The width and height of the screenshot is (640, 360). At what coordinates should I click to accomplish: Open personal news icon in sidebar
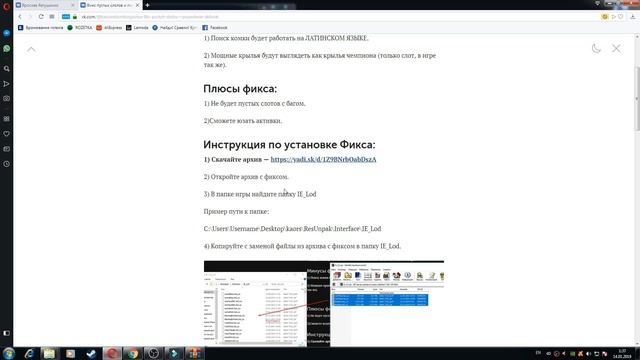point(7,149)
